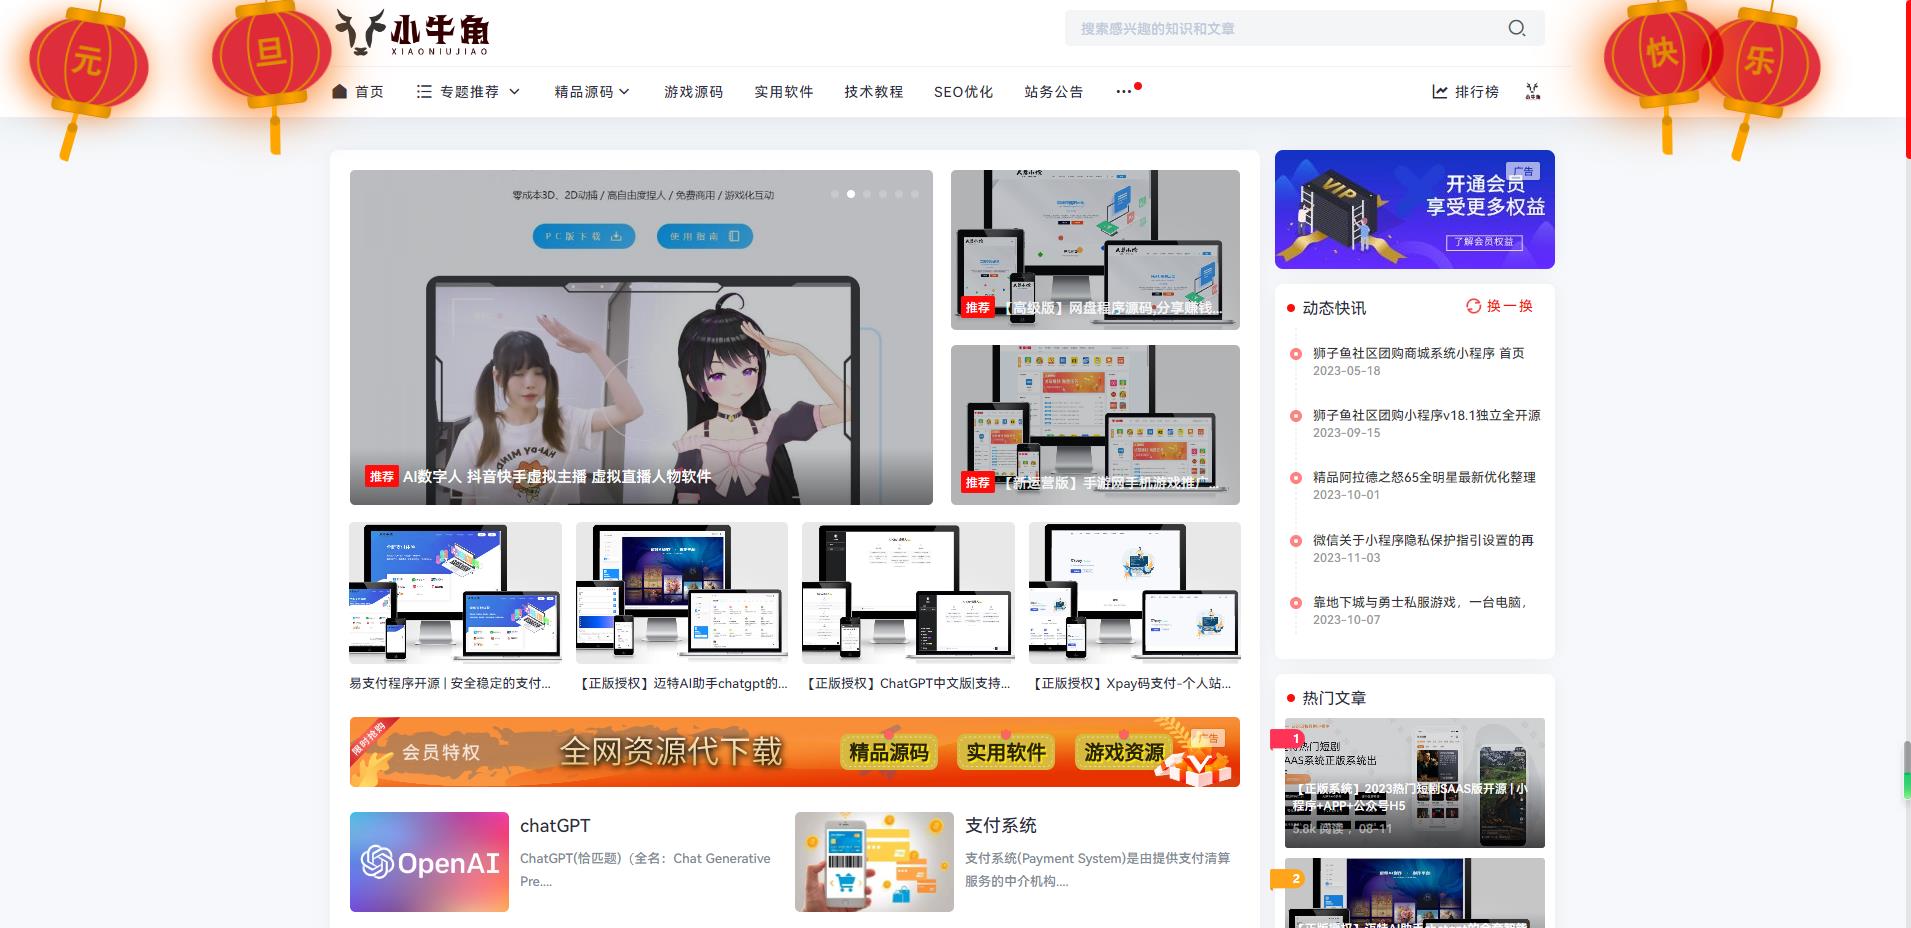Screen dimensions: 1911x928
Task: Click the payment system phone image
Action: click(874, 862)
